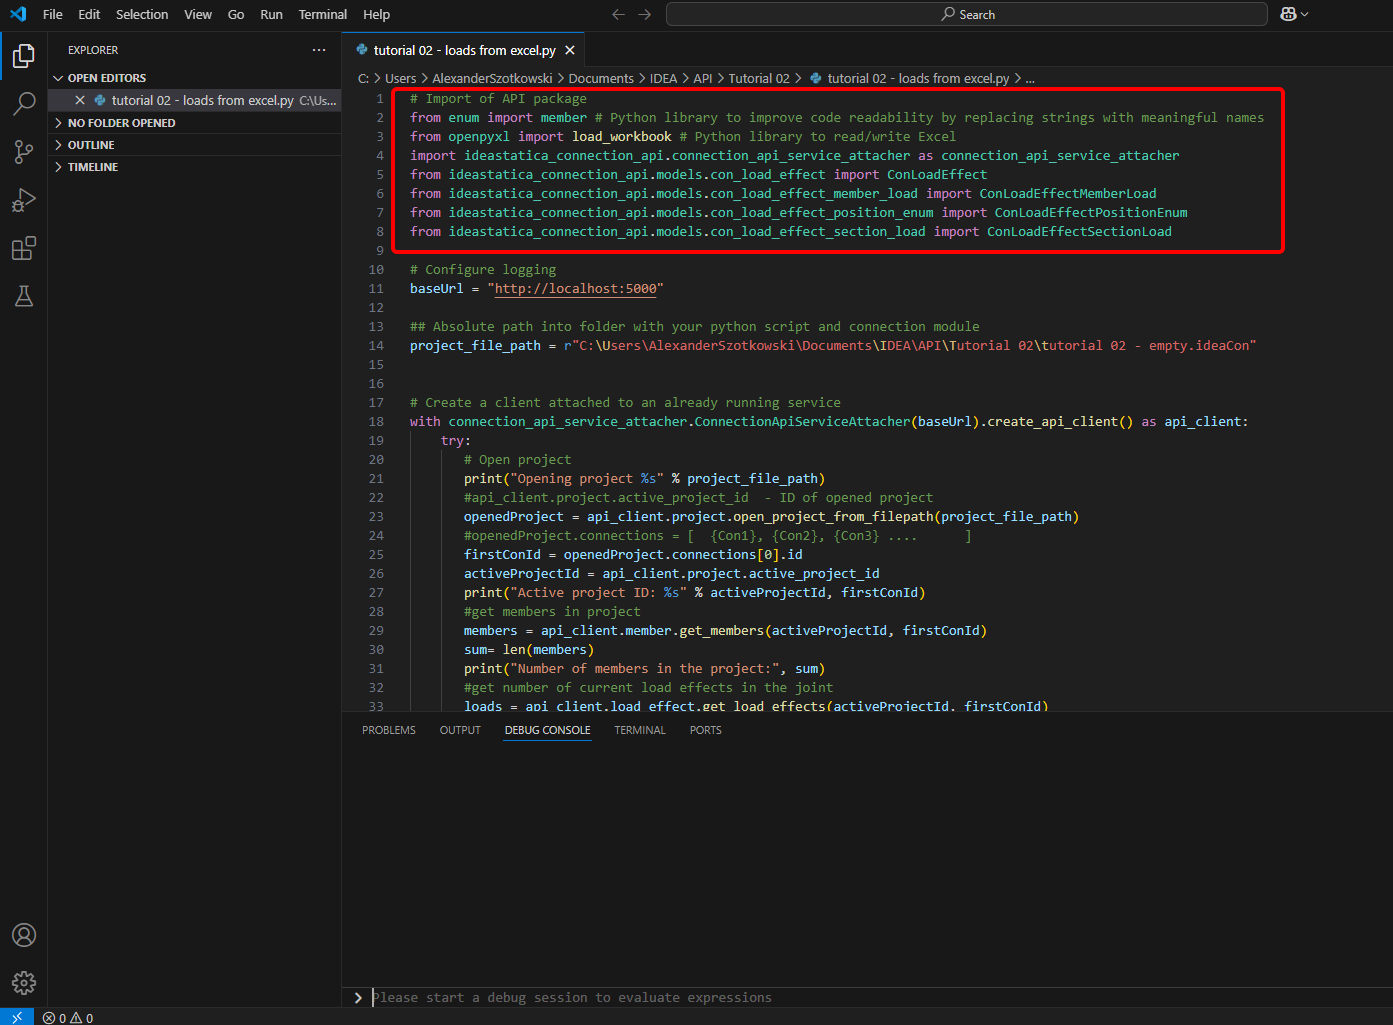Open the Terminal menu

322,14
